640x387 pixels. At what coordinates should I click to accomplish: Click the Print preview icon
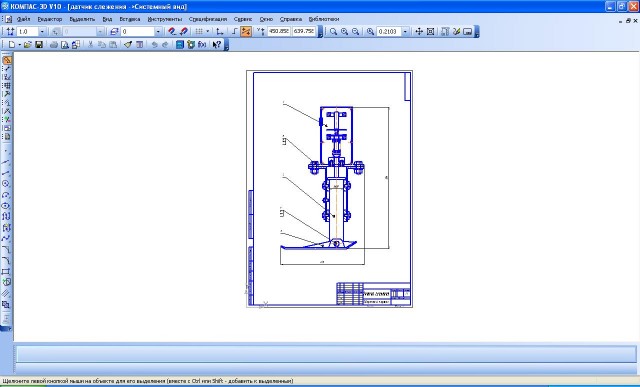tap(64, 44)
